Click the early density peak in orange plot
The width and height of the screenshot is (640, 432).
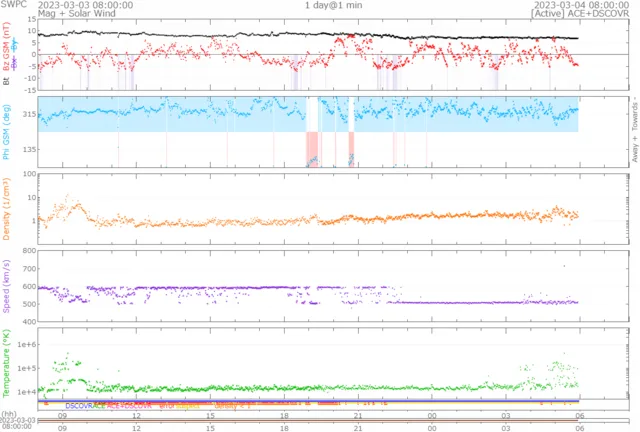click(x=68, y=200)
